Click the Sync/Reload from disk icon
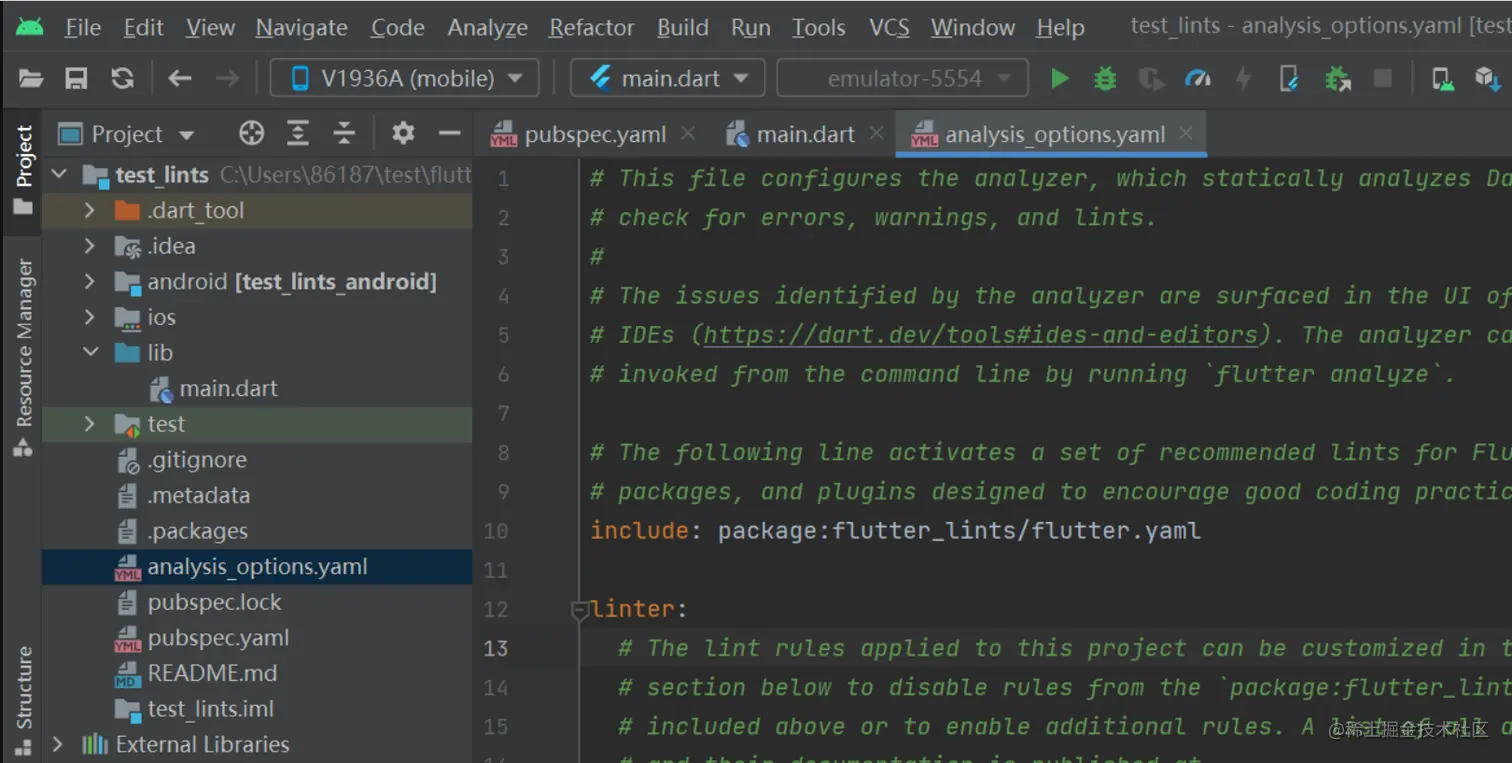1512x763 pixels. [122, 78]
